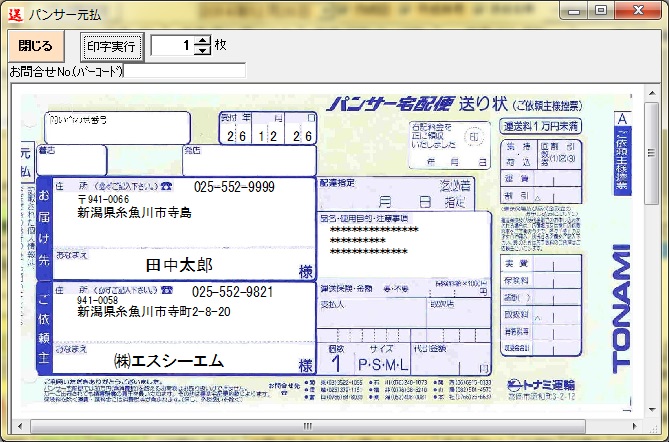Decrease the print copy count

202,50
